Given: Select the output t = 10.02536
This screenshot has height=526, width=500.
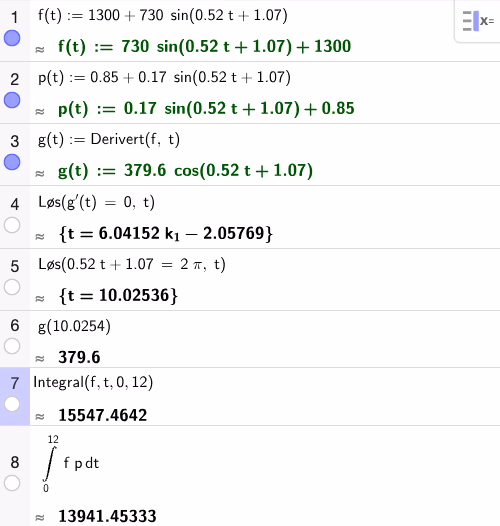Looking at the screenshot, I should (x=118, y=296).
